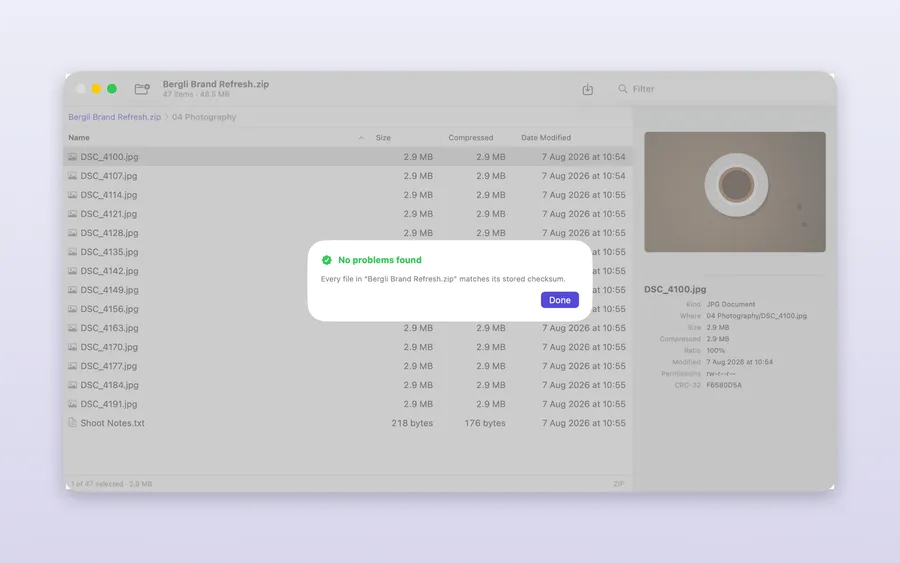The width and height of the screenshot is (900, 563).
Task: Sort by the Date Modified column header
Action: (x=546, y=137)
